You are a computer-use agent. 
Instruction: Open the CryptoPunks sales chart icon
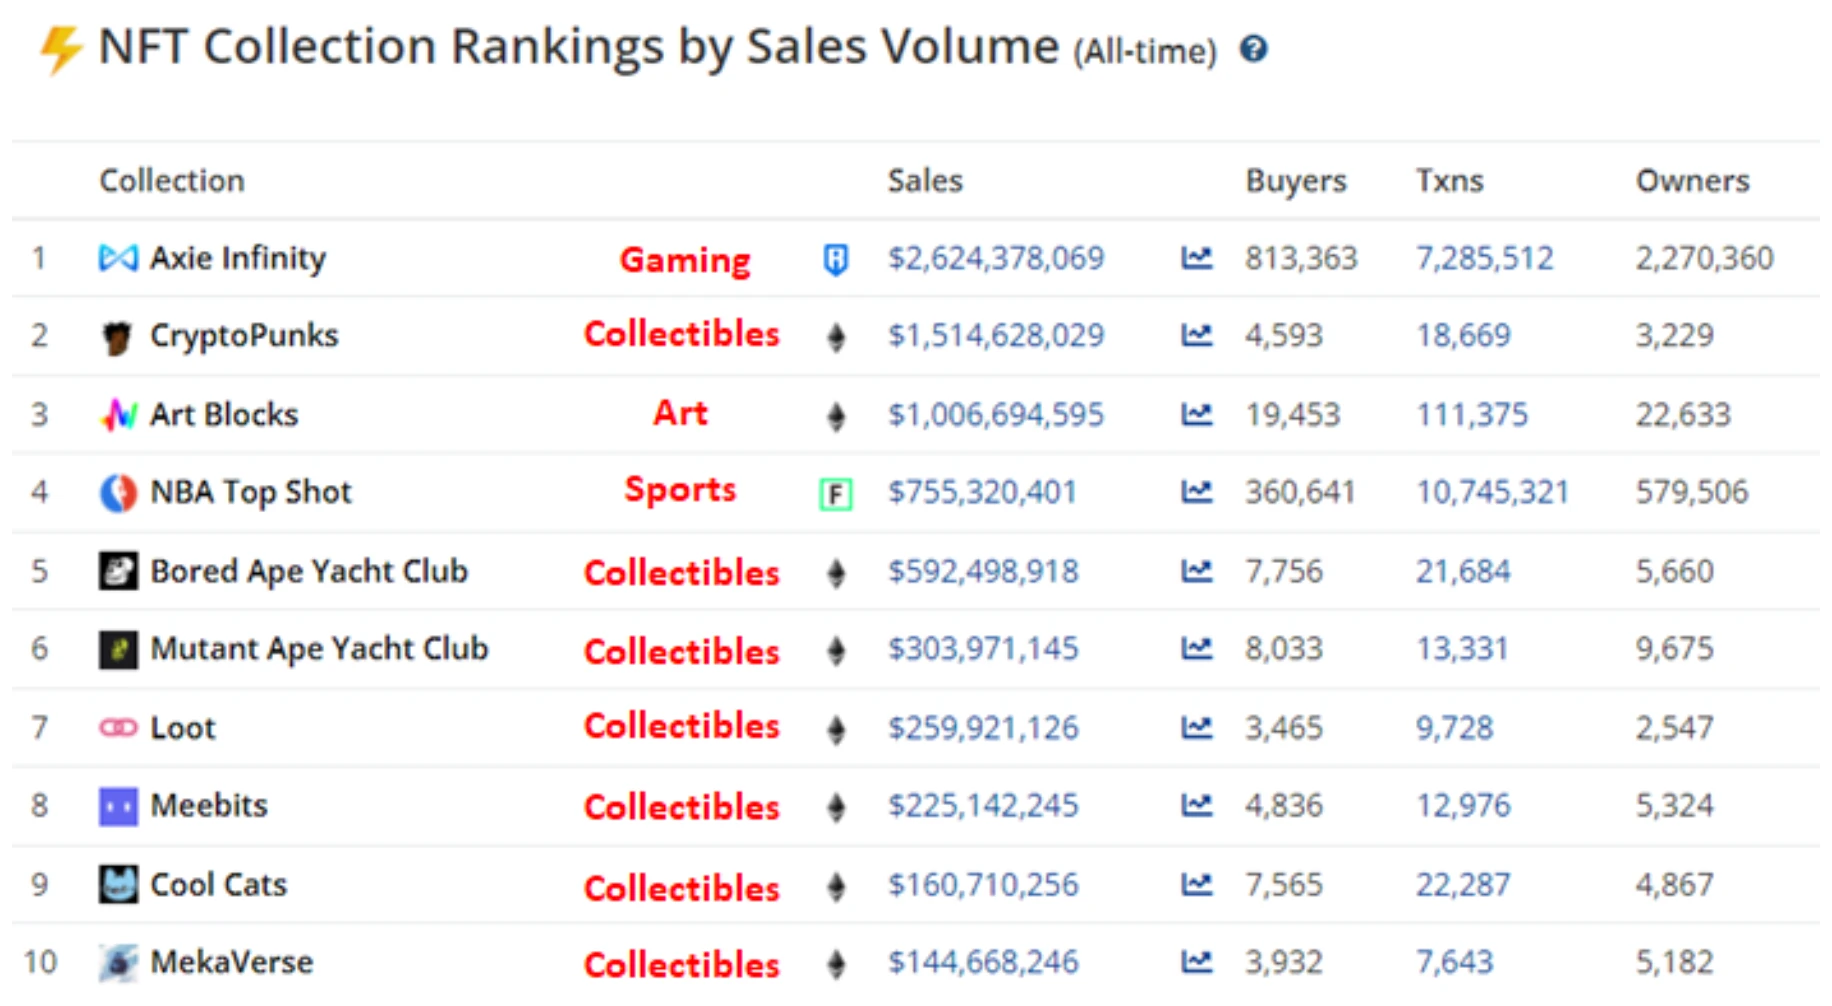coord(1196,335)
